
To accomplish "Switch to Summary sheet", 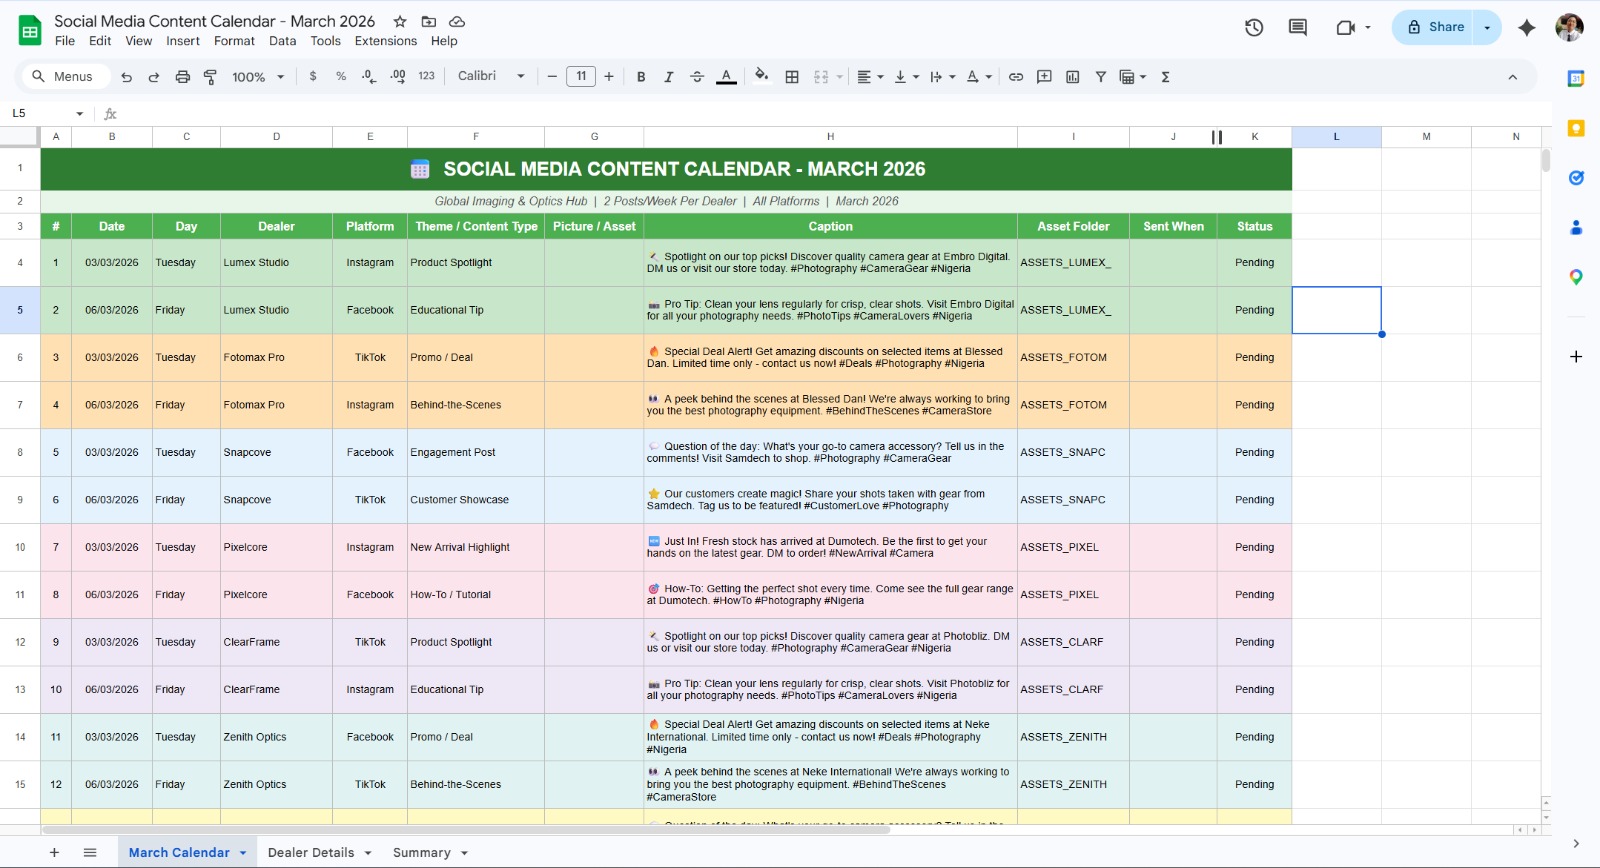I will coord(421,853).
